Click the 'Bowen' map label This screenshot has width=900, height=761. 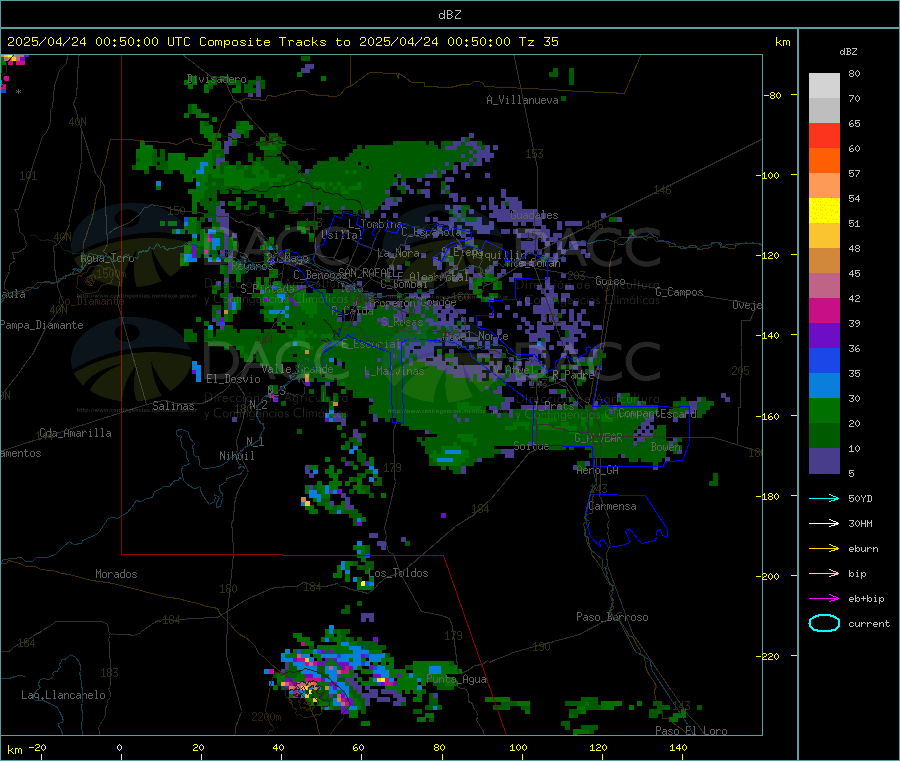666,446
